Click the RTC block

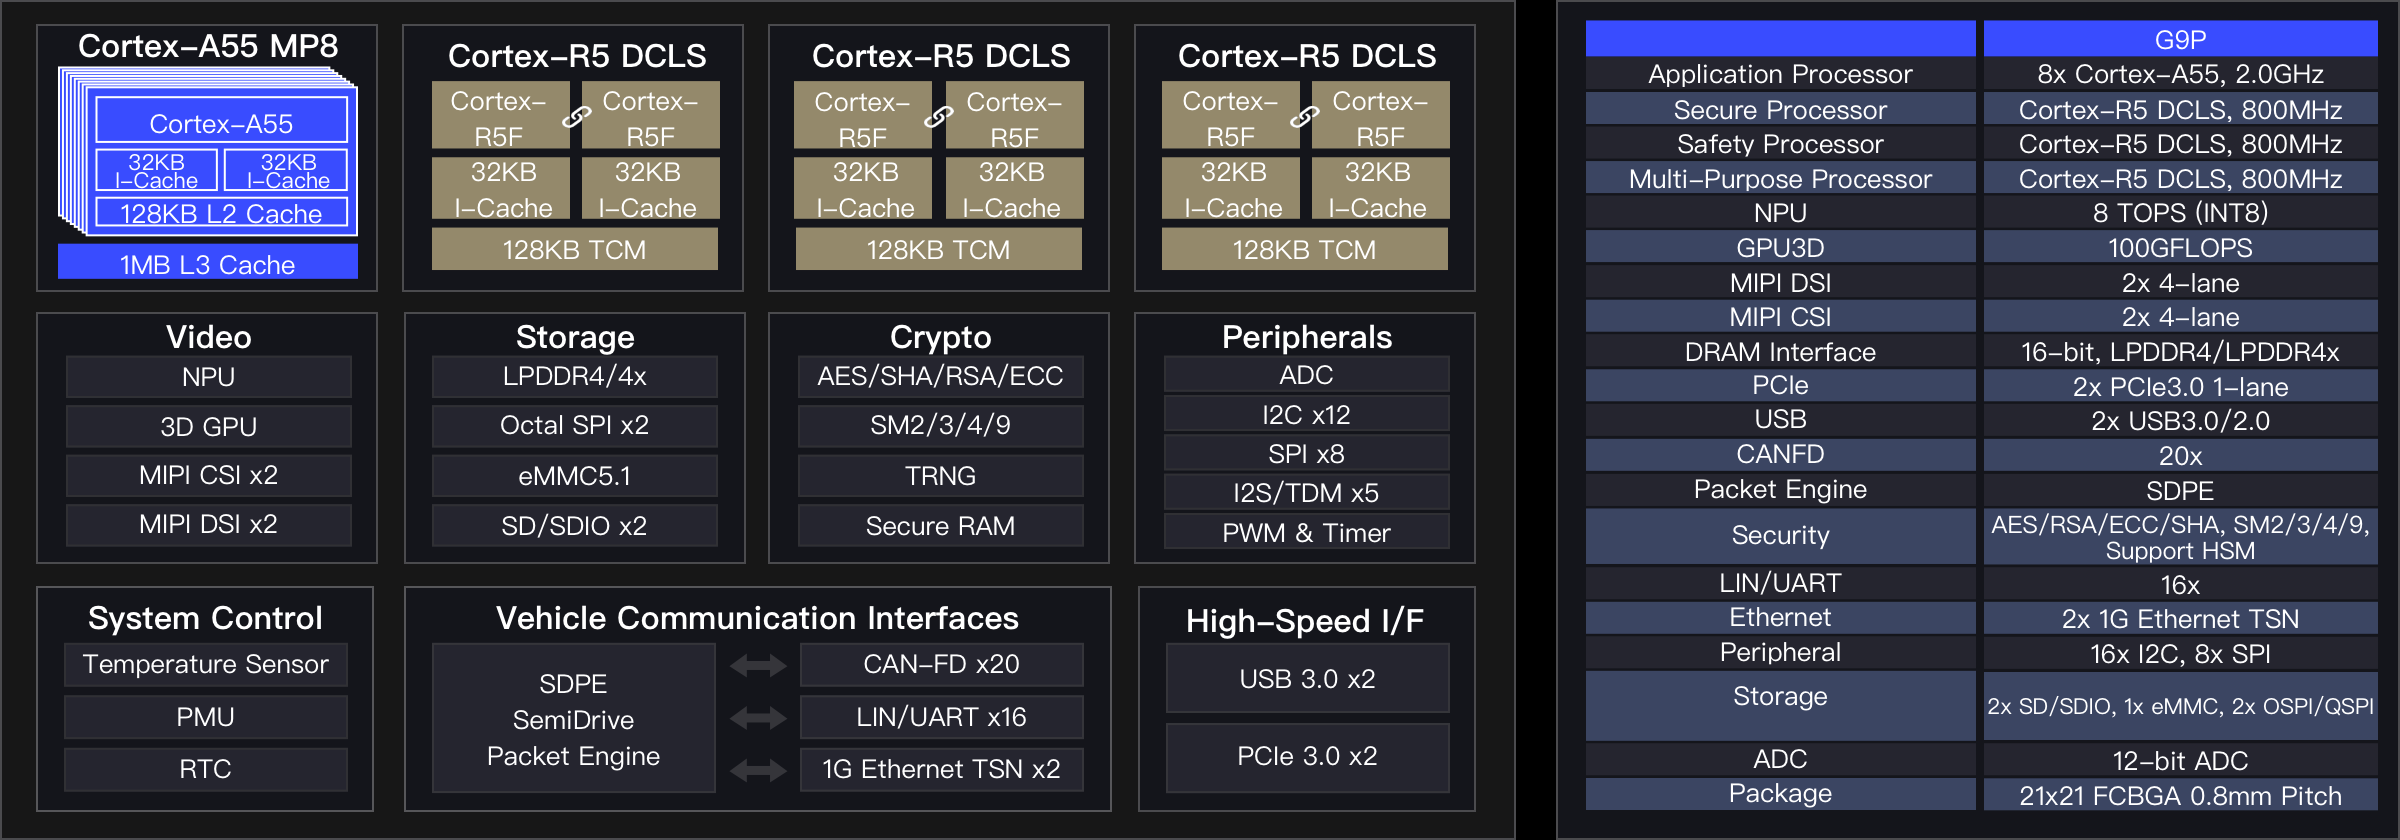(x=206, y=769)
